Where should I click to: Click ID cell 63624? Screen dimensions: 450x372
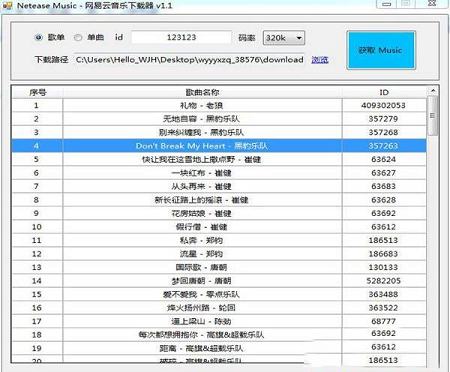[x=384, y=159]
